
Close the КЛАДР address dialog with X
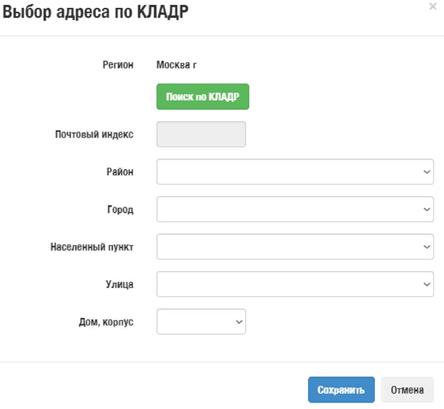tap(432, 6)
